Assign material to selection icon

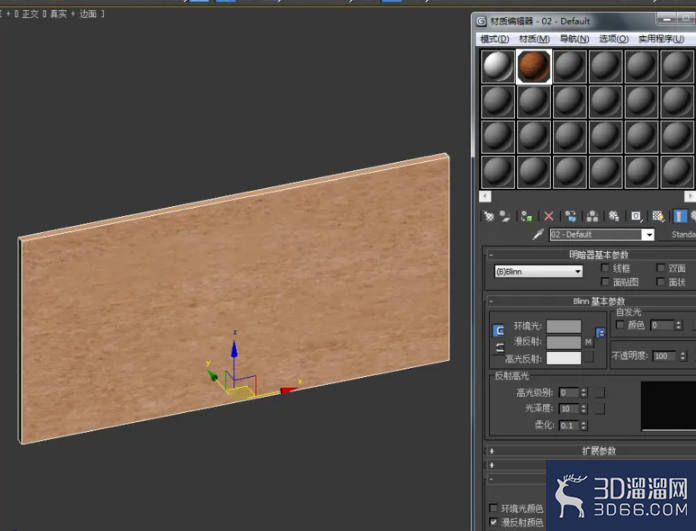[526, 216]
